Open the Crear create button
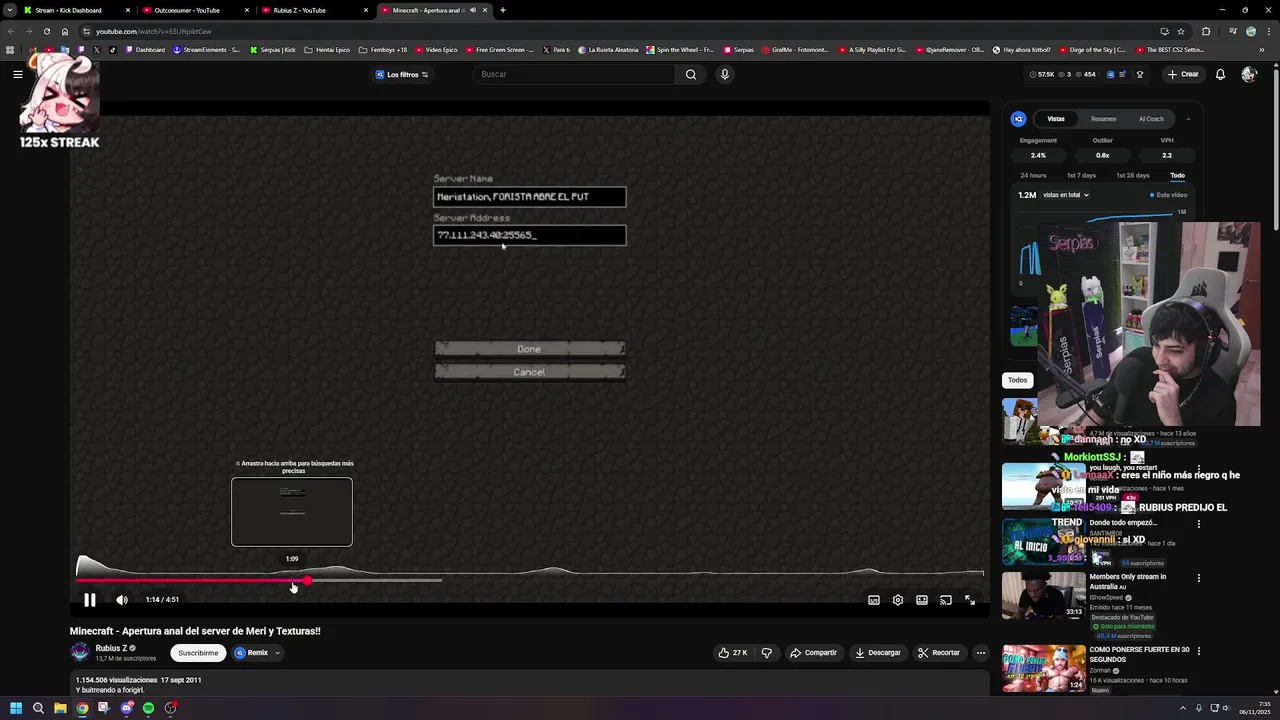1280x720 pixels. 1183,74
